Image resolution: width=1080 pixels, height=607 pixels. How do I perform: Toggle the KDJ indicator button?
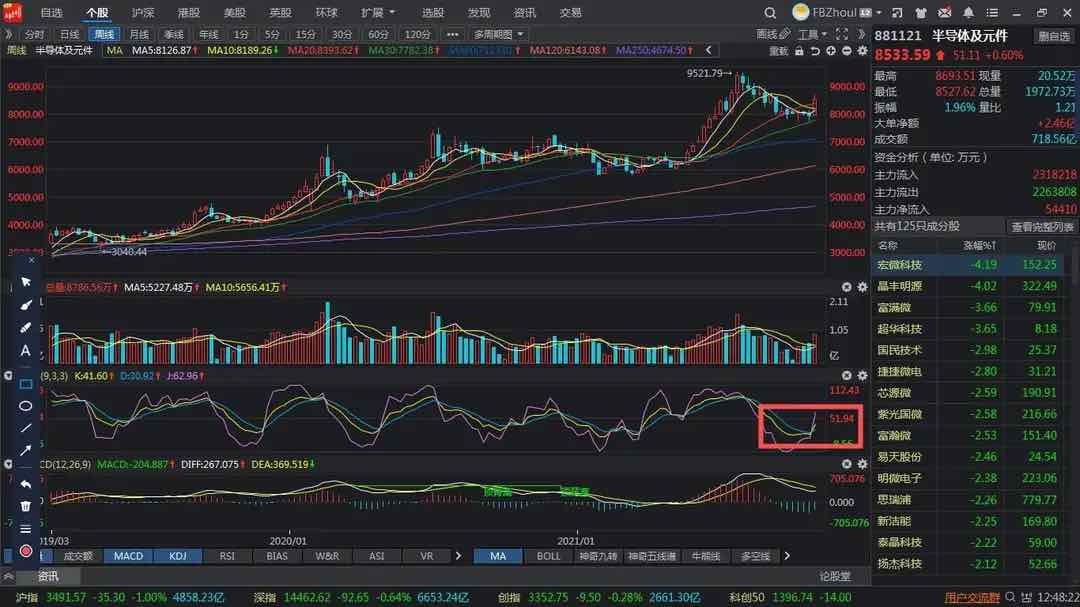[178, 556]
